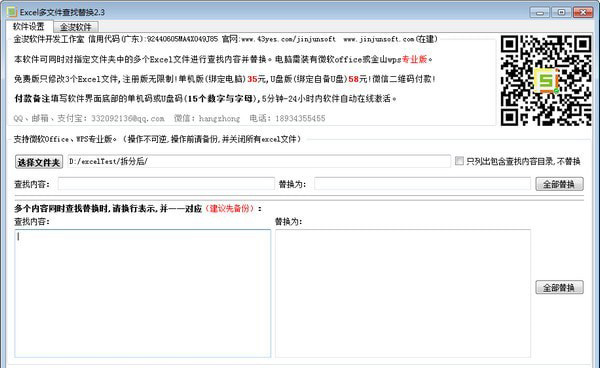The height and width of the screenshot is (368, 600).
Task: Click the email text 332092136@qq.com
Action: 128,119
